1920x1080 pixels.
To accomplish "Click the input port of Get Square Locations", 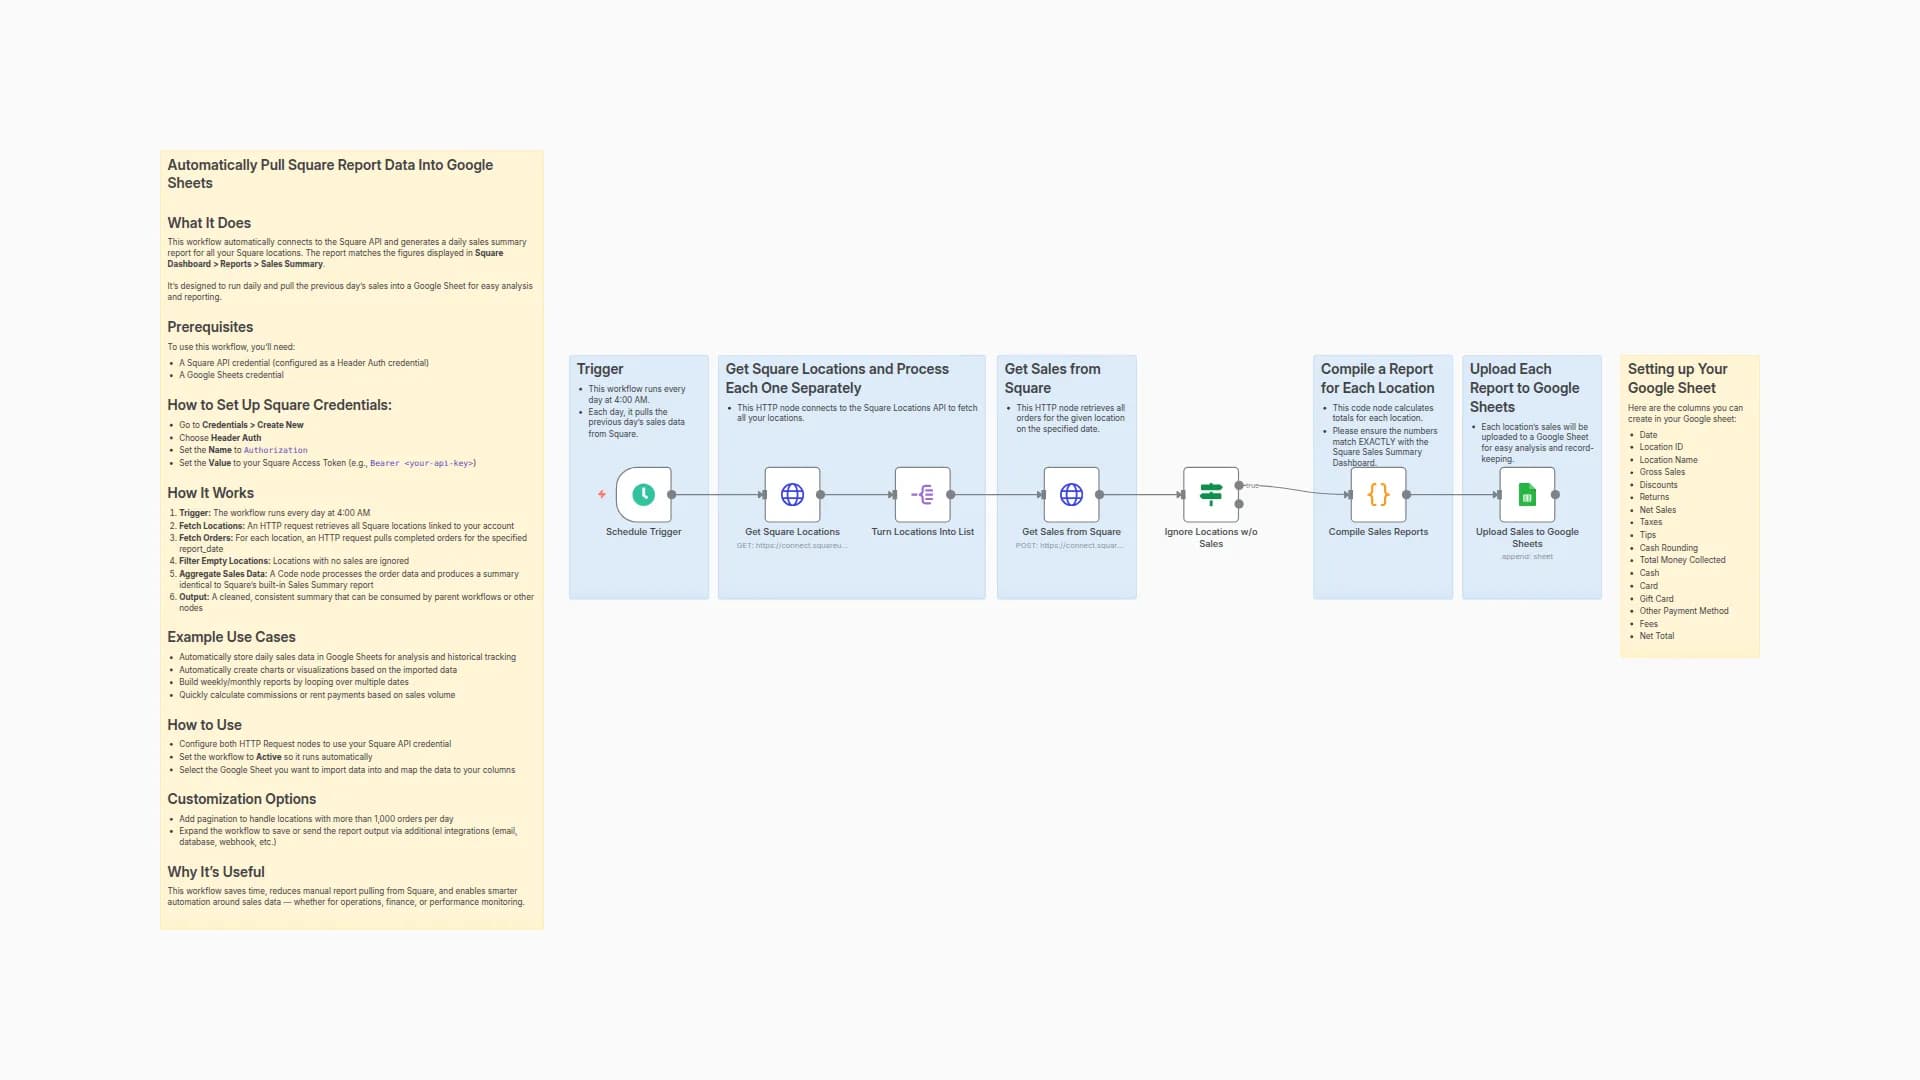I will (764, 493).
